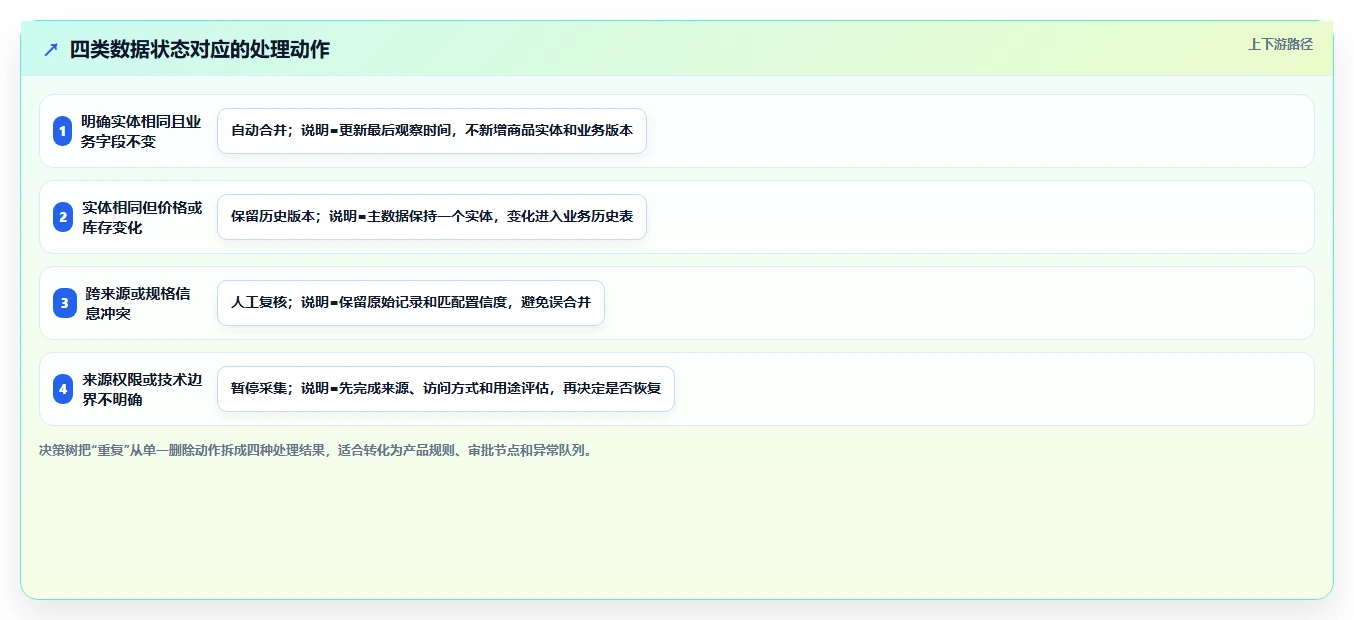Click the heading '四类数据状态对应的处理动作'
1354x620 pixels.
point(200,49)
